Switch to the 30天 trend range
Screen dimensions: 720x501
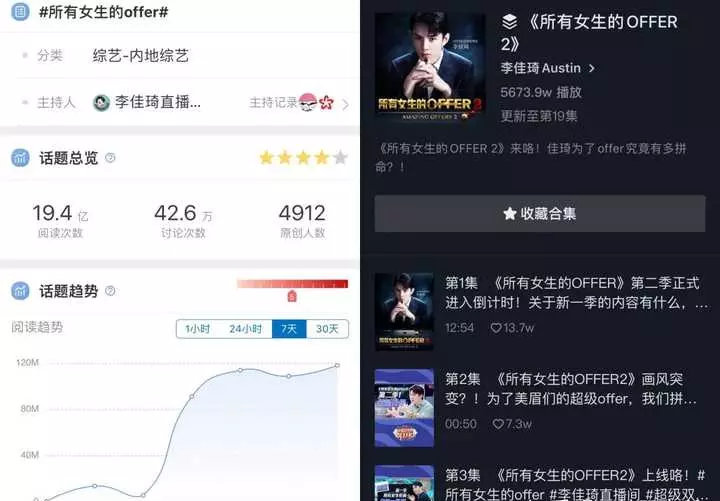coord(327,329)
